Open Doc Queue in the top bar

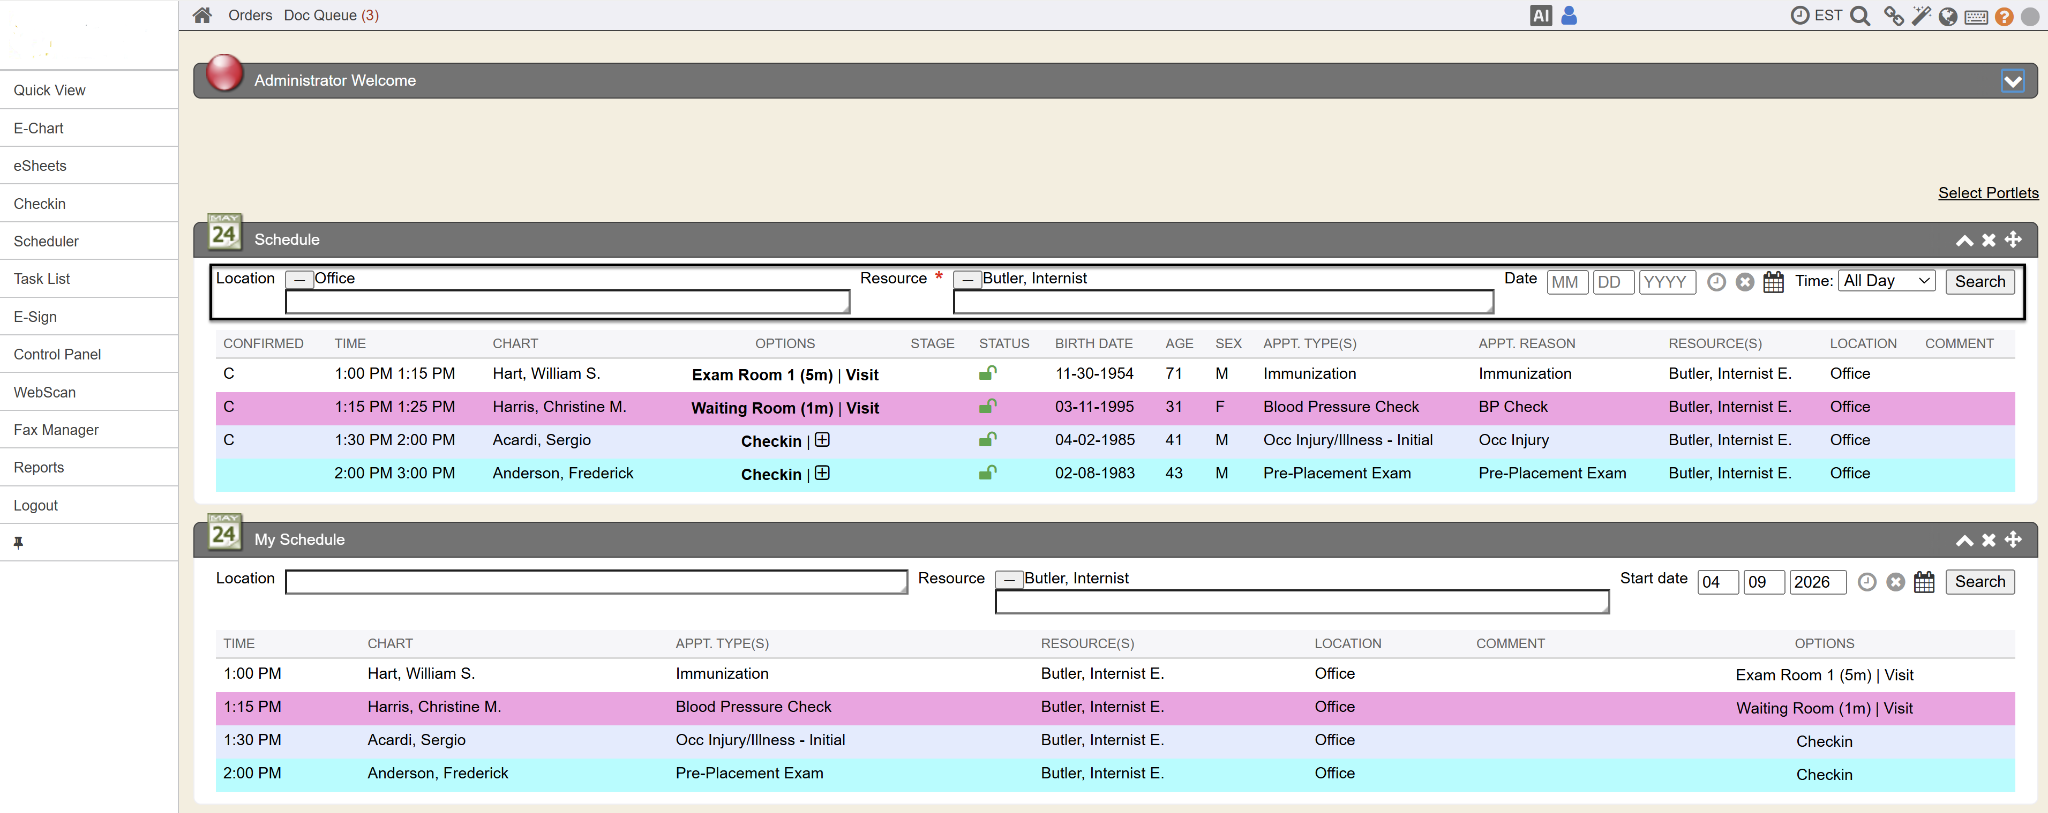click(330, 15)
